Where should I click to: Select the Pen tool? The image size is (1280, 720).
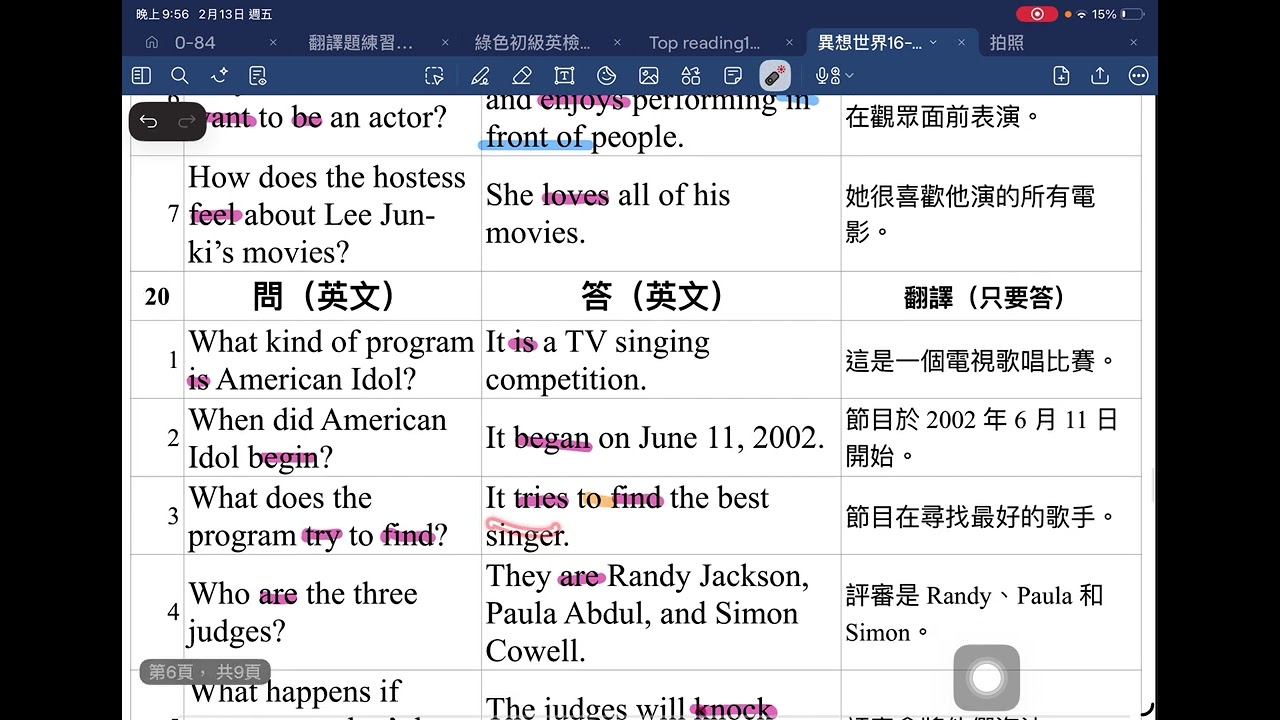coord(480,76)
